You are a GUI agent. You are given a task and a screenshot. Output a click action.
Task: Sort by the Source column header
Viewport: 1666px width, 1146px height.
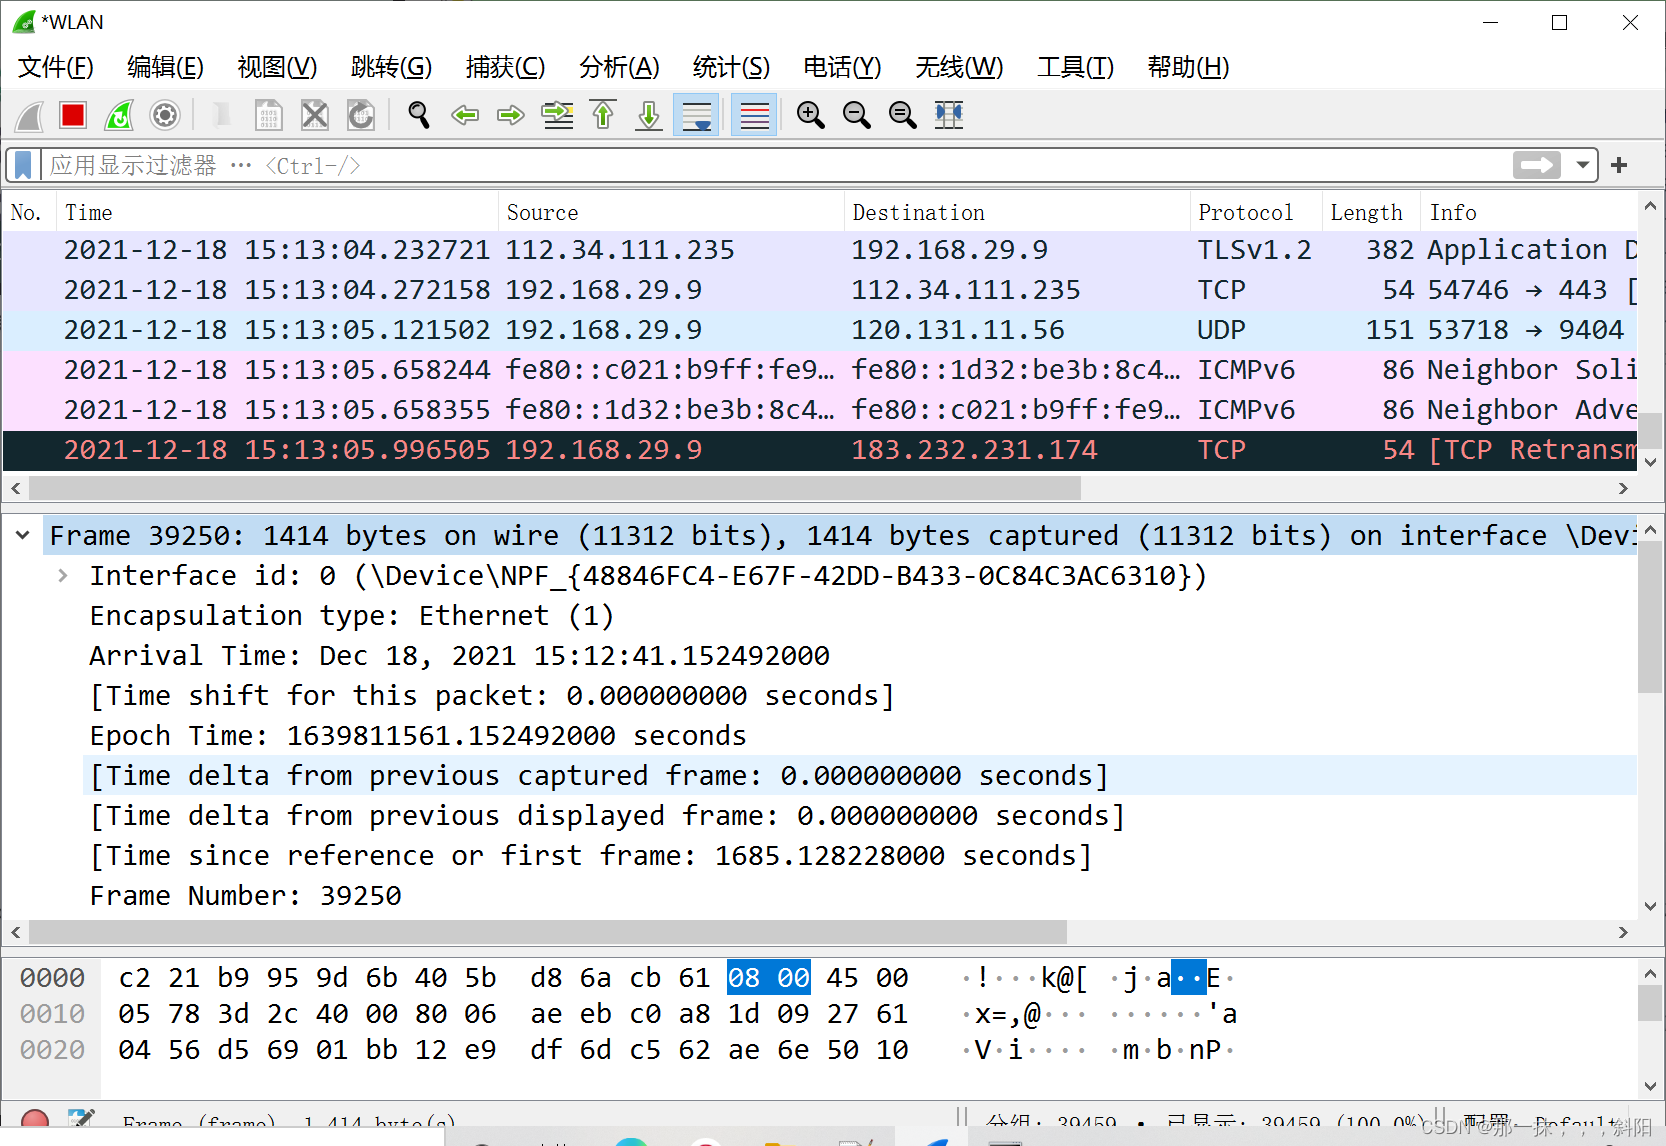(x=671, y=212)
